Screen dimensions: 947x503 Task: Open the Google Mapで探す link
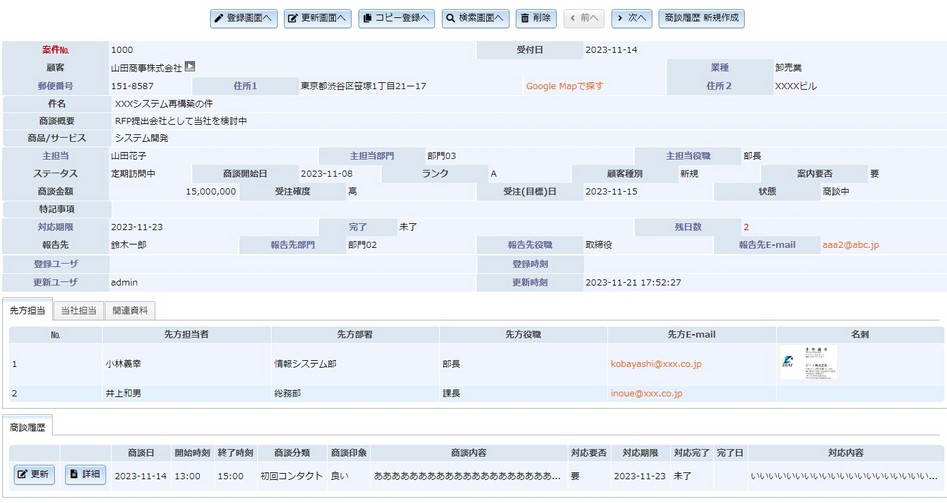[x=565, y=86]
